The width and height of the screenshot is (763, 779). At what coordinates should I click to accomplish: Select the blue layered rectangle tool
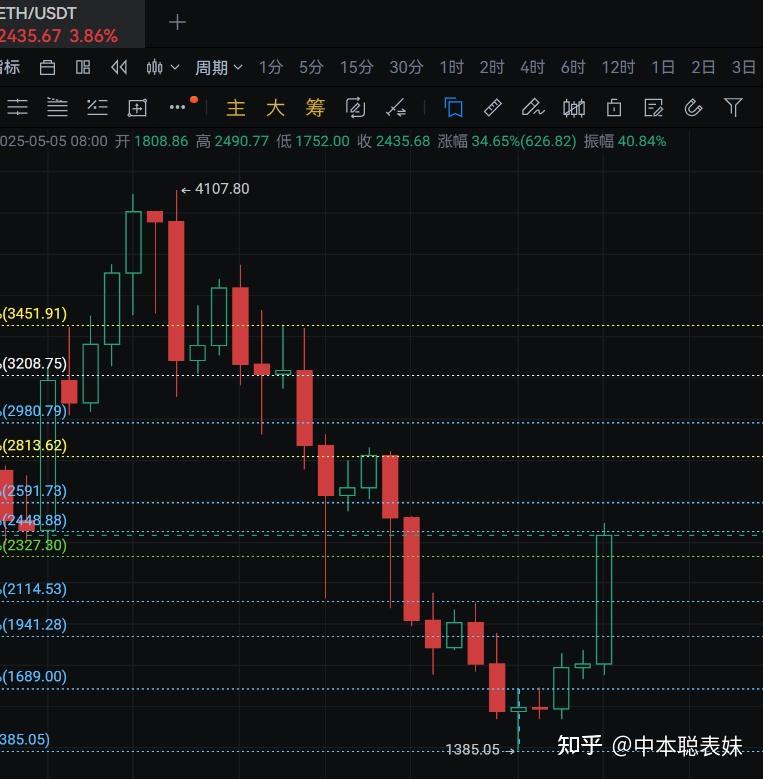point(453,107)
